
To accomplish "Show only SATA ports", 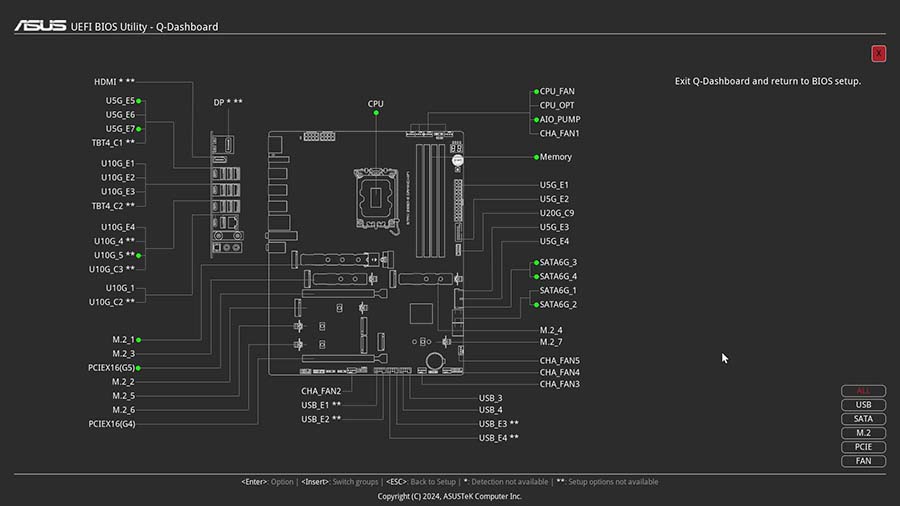I will pyautogui.click(x=863, y=419).
